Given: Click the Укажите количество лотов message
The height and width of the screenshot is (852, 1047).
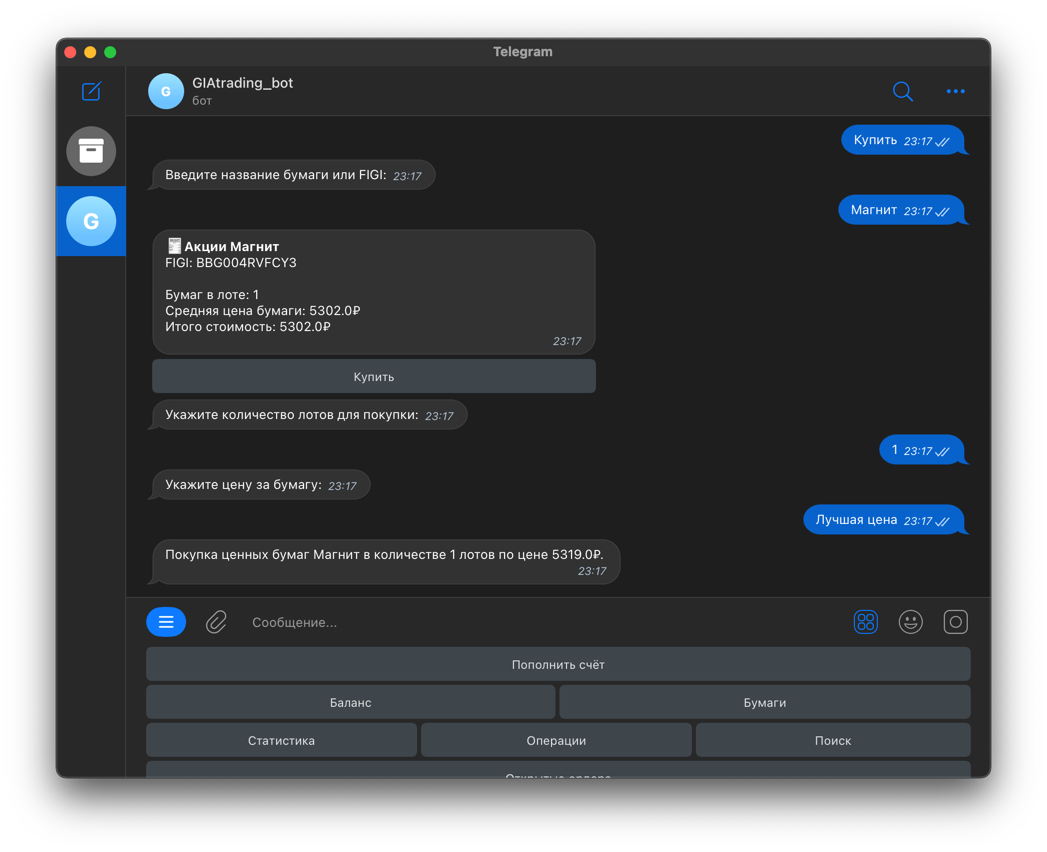Looking at the screenshot, I should tap(310, 415).
